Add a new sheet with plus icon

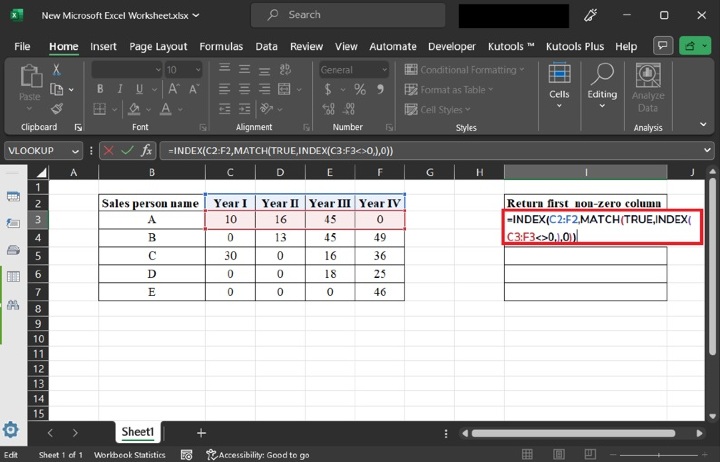(x=201, y=433)
